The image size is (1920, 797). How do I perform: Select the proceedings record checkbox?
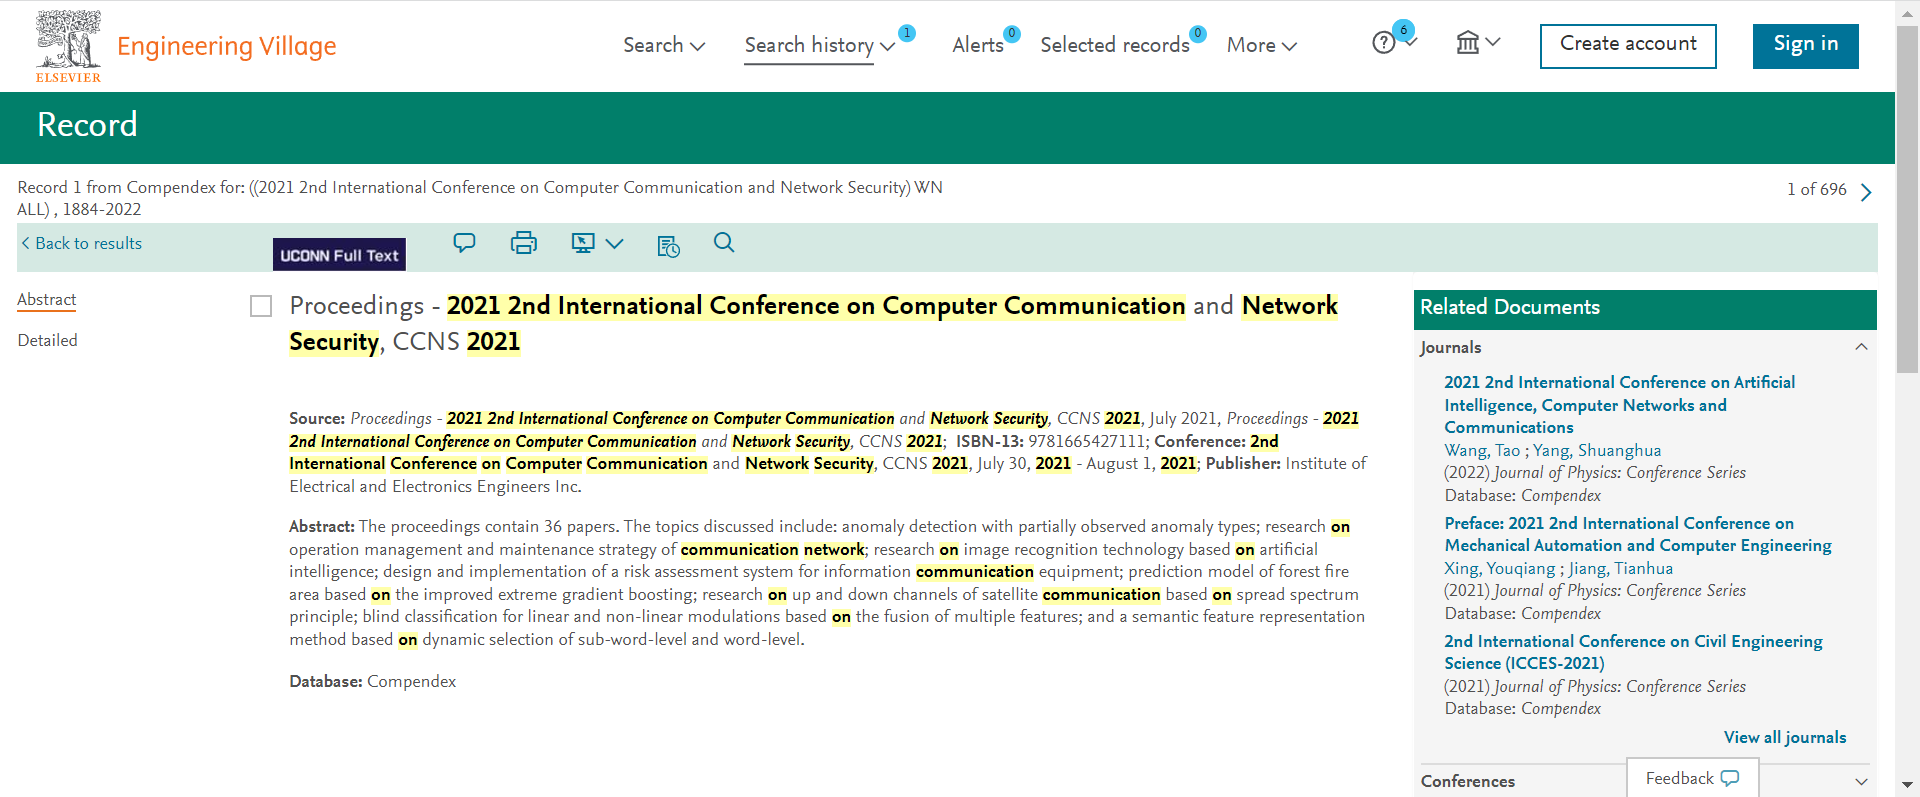pyautogui.click(x=261, y=306)
